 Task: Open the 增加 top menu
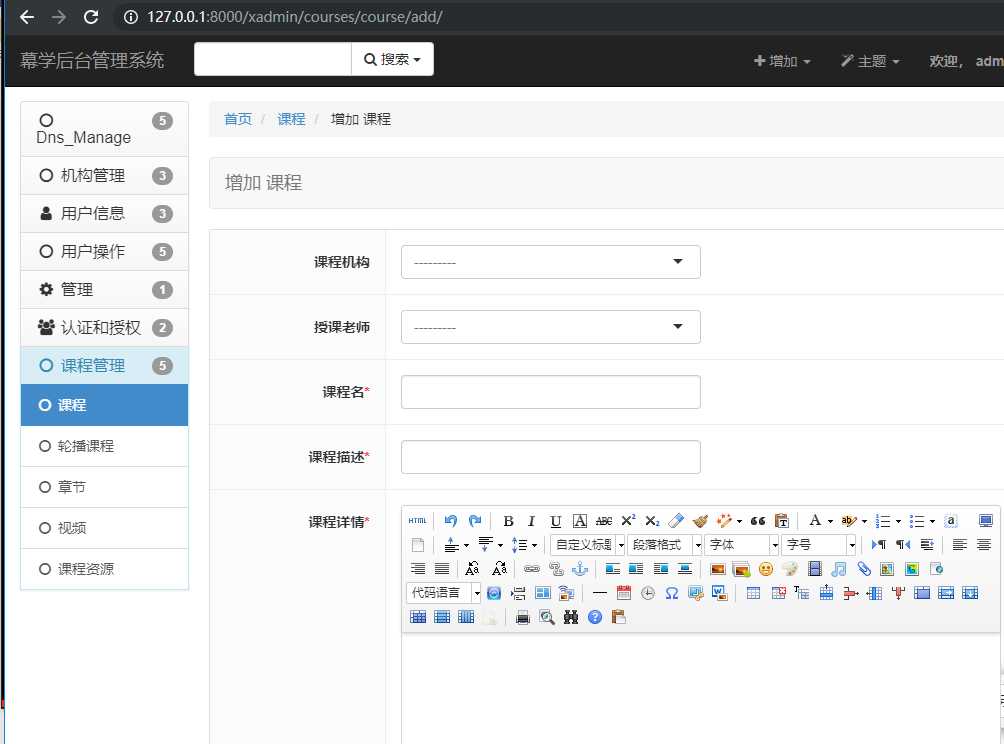[782, 61]
